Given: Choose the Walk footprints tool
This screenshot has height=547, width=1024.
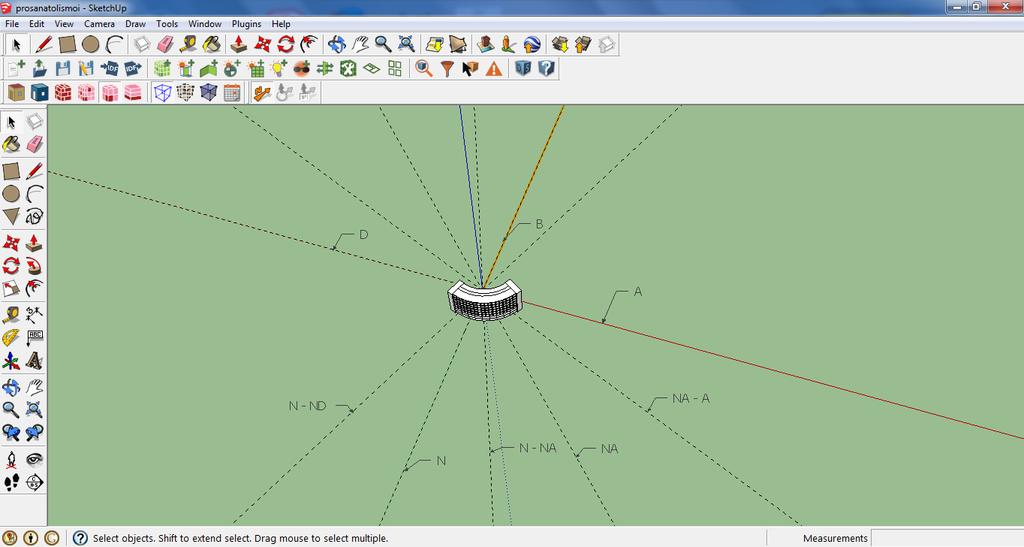Looking at the screenshot, I should [x=11, y=482].
